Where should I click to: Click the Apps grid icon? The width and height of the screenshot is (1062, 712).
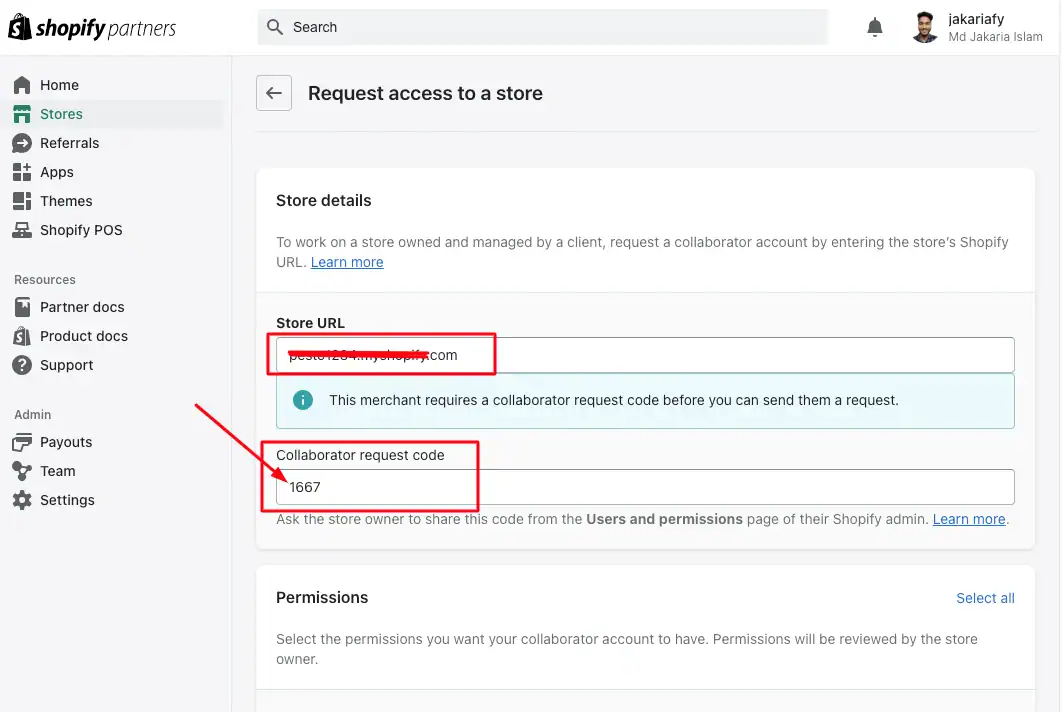(22, 172)
